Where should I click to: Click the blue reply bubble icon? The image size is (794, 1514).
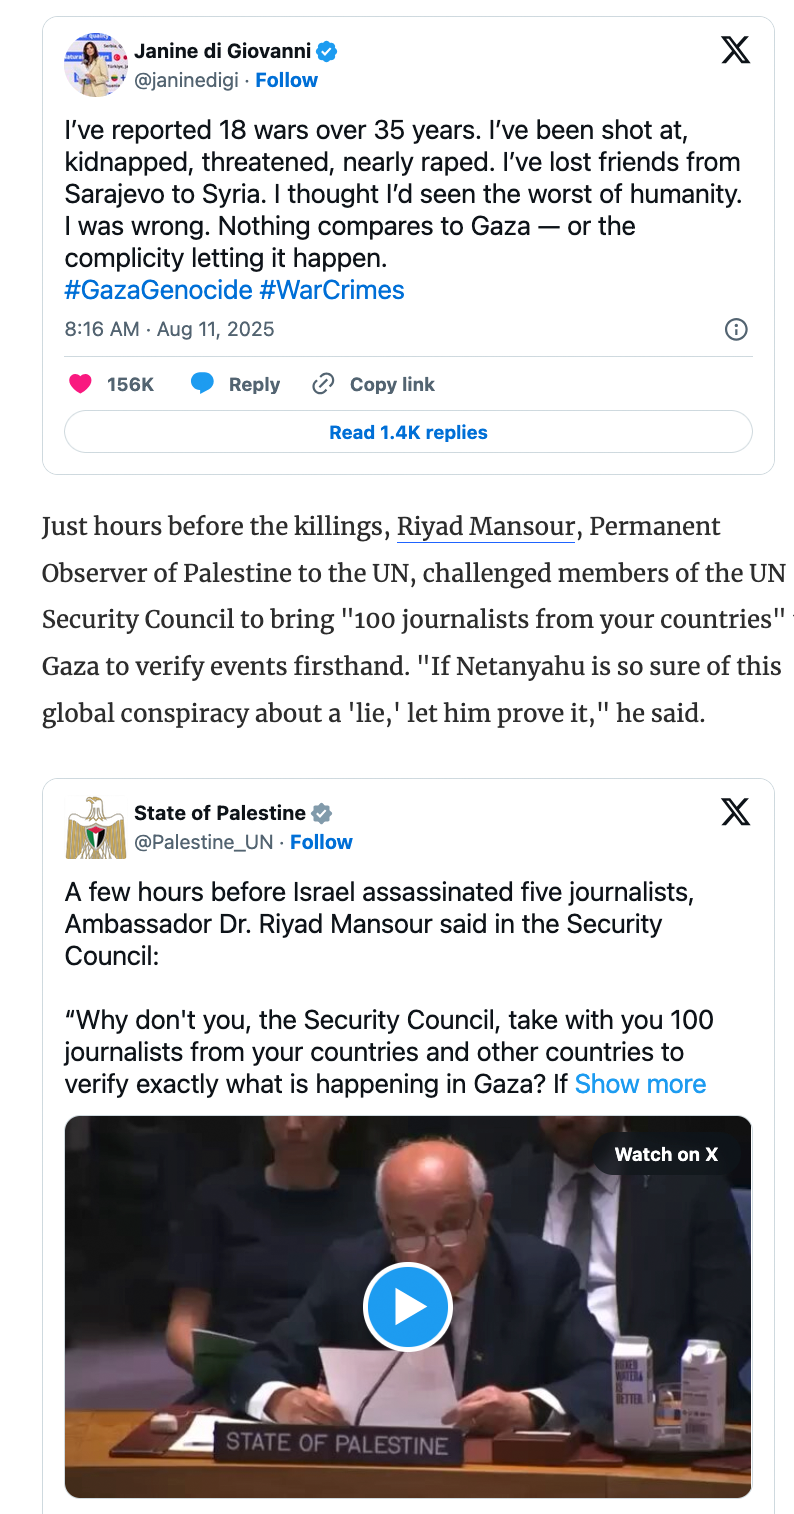(x=202, y=384)
